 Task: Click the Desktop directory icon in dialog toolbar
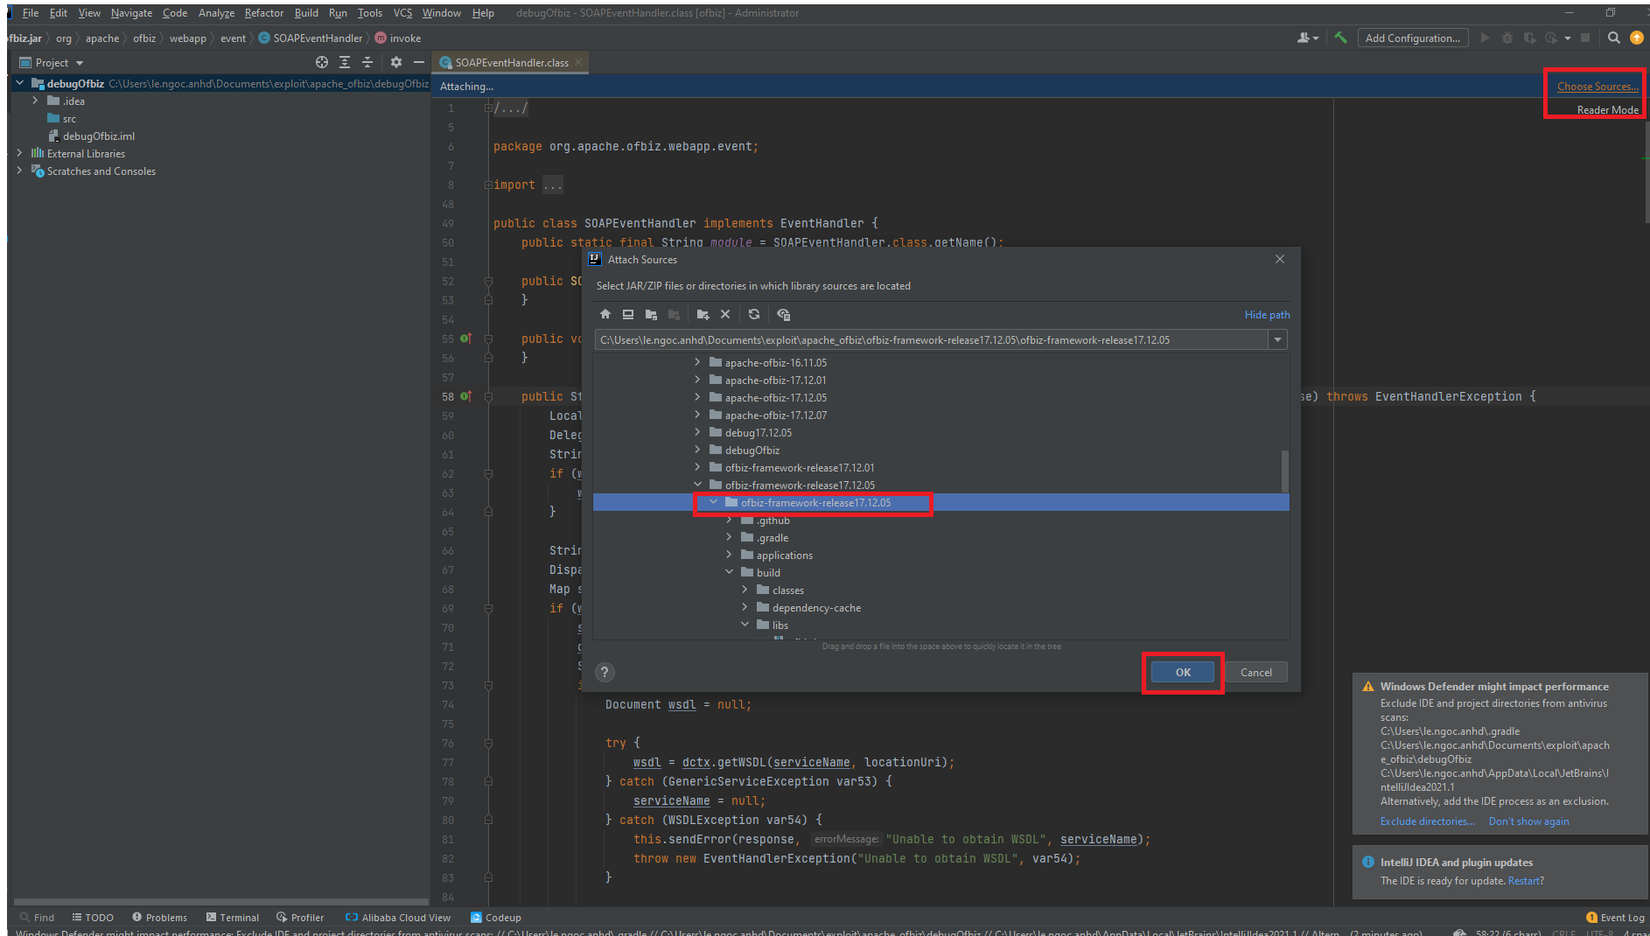pos(628,315)
